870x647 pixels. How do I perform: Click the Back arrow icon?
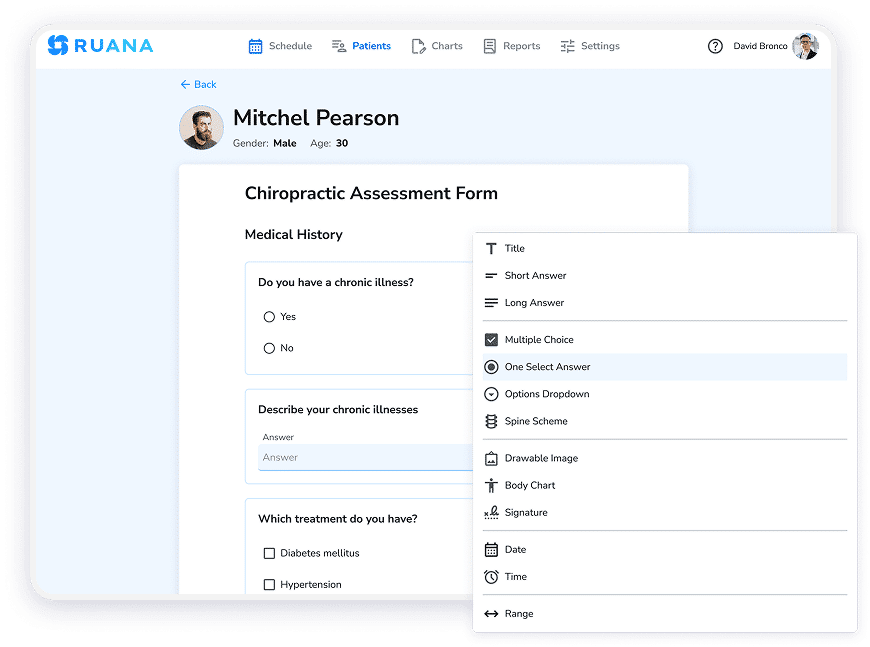(185, 84)
